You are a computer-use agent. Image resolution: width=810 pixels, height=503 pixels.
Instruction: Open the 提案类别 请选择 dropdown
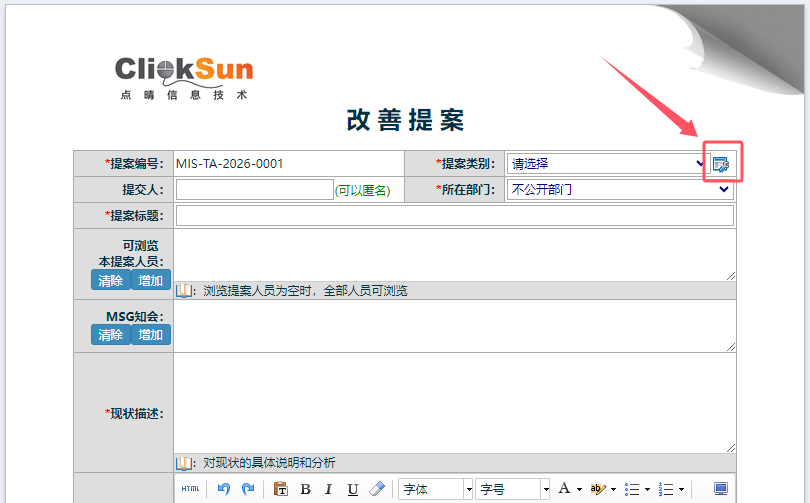point(607,164)
